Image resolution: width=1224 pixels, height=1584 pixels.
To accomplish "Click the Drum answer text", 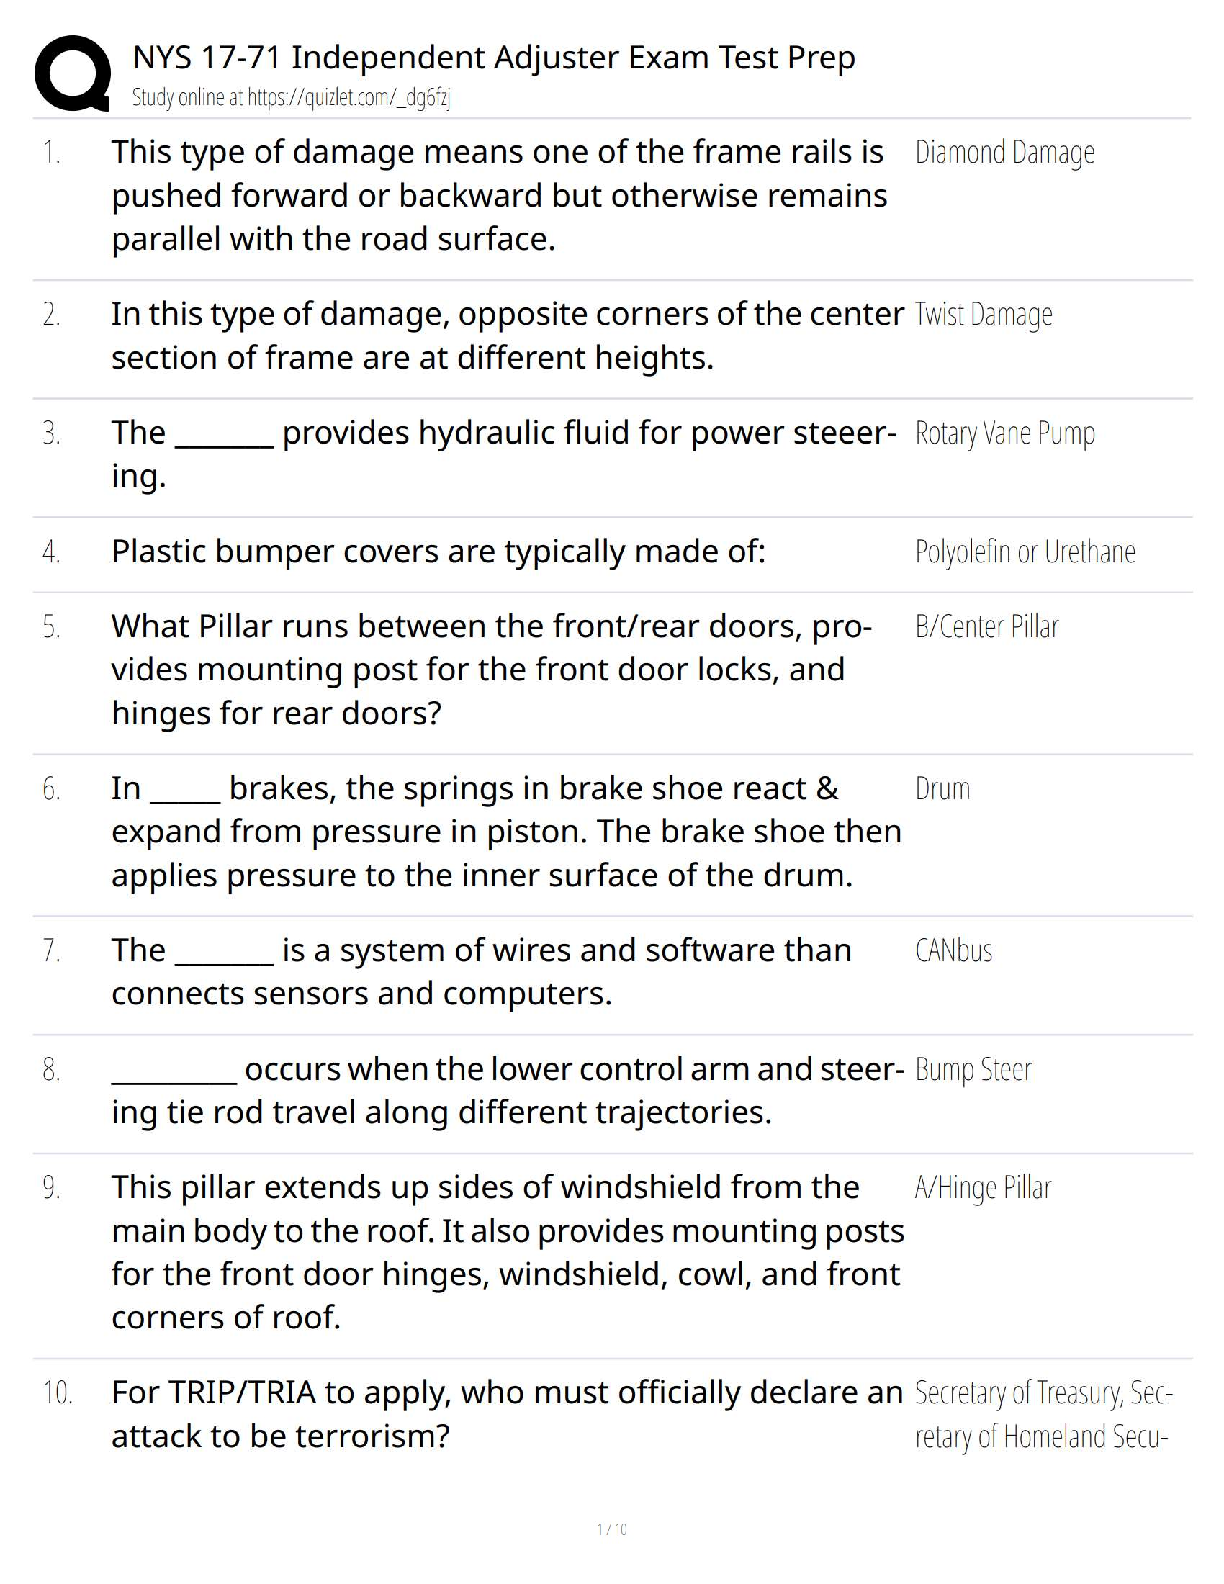I will point(942,789).
